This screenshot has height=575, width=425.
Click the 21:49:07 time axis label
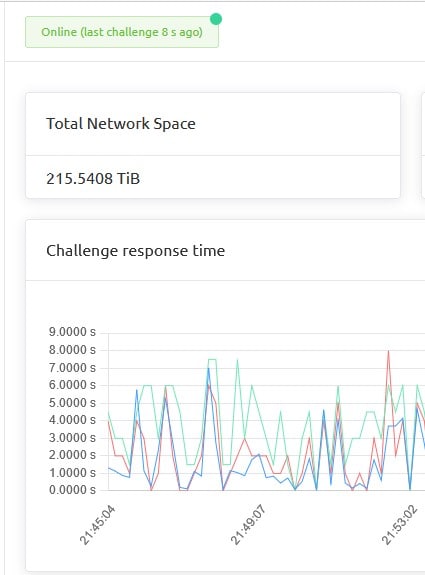(248, 525)
